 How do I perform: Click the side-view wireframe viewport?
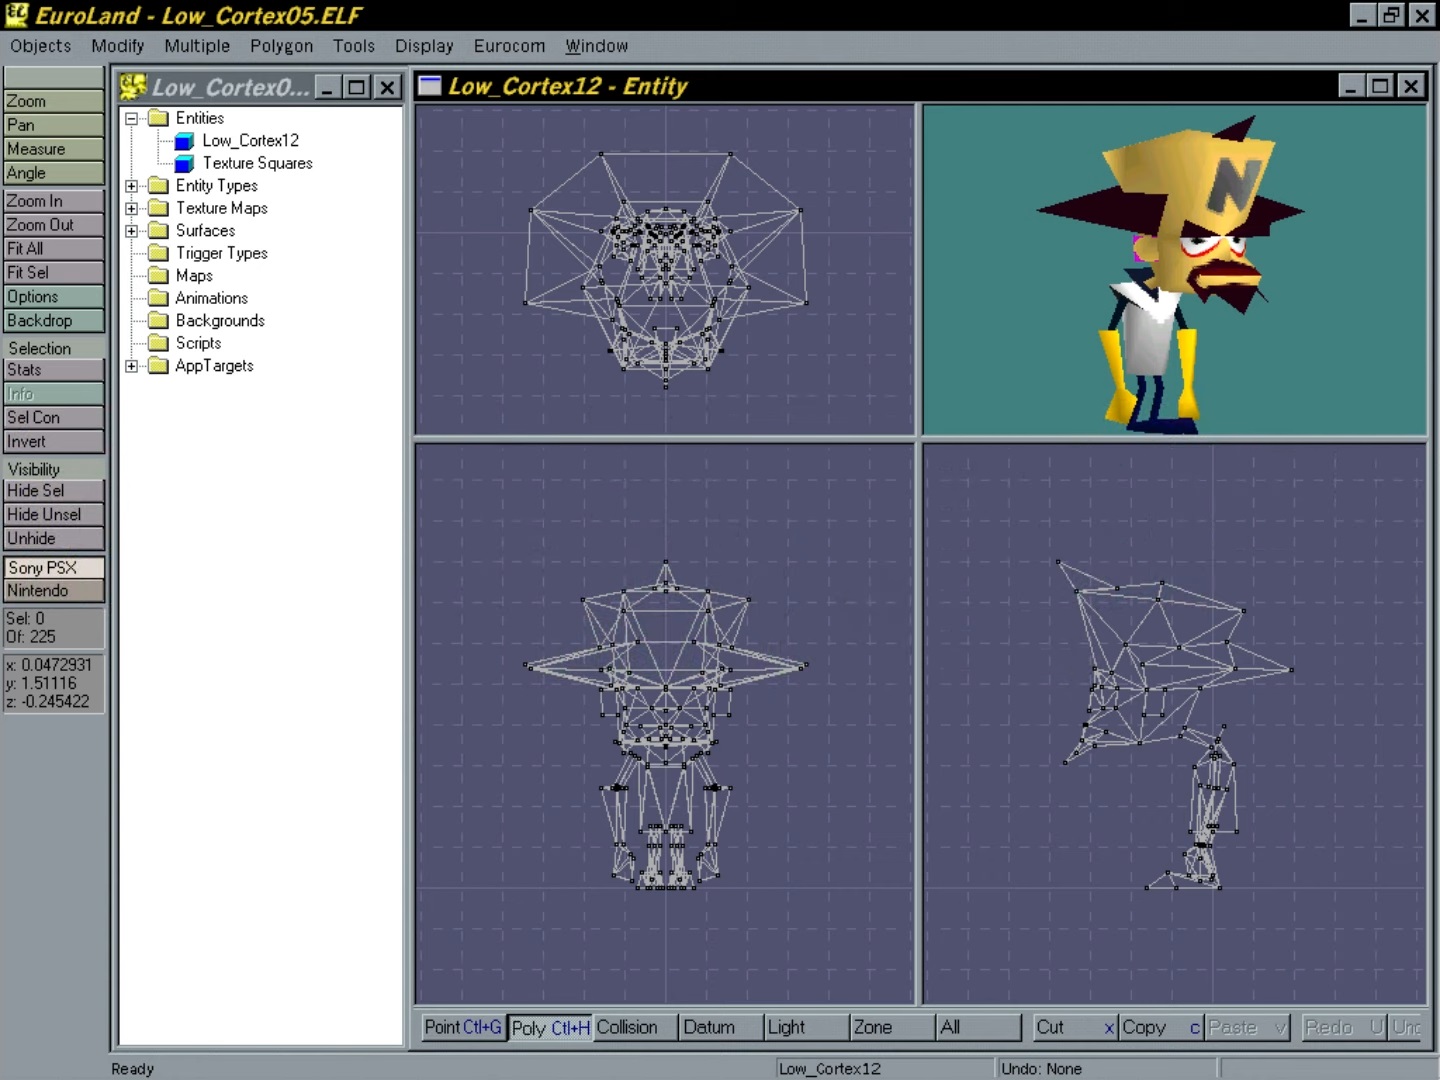(1174, 724)
